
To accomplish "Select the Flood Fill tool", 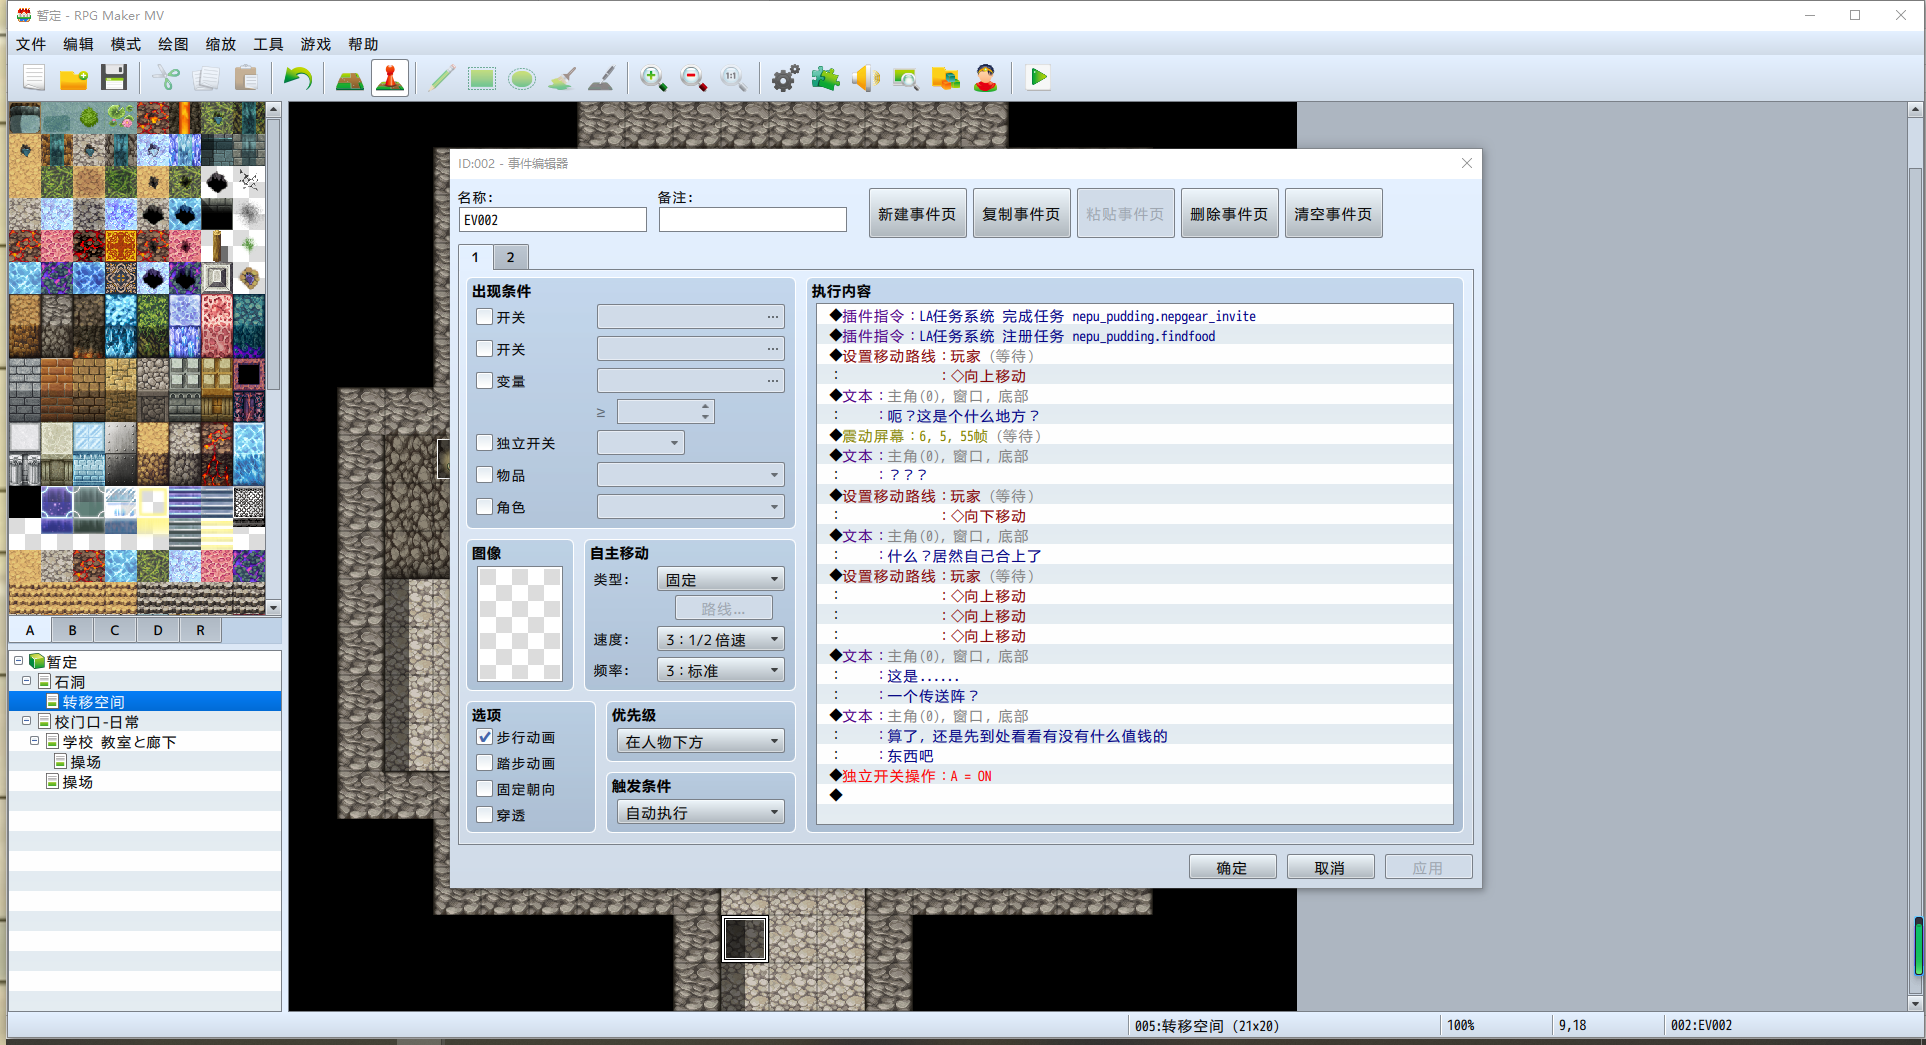I will click(x=562, y=78).
